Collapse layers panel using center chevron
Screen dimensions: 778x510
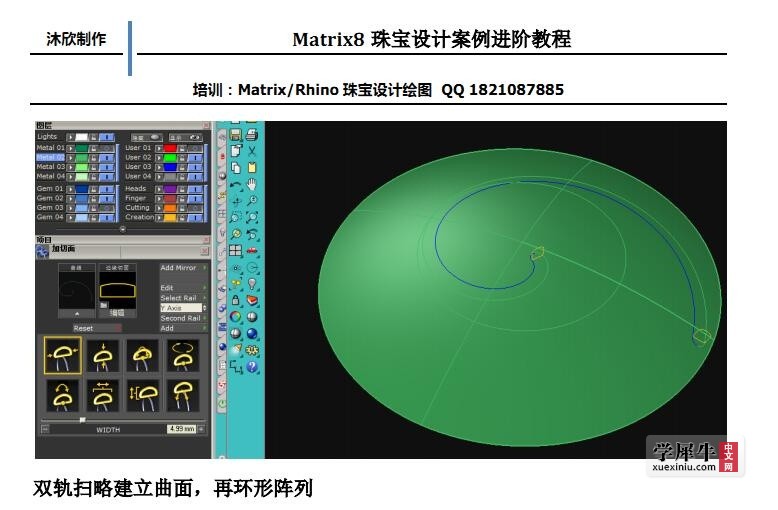[x=123, y=229]
